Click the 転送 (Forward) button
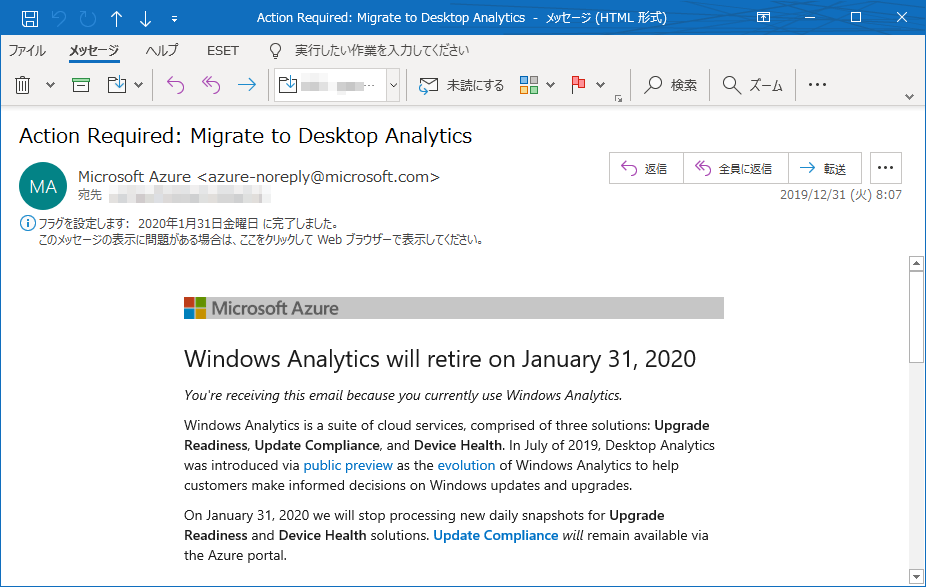This screenshot has height=587, width=926. coord(825,168)
